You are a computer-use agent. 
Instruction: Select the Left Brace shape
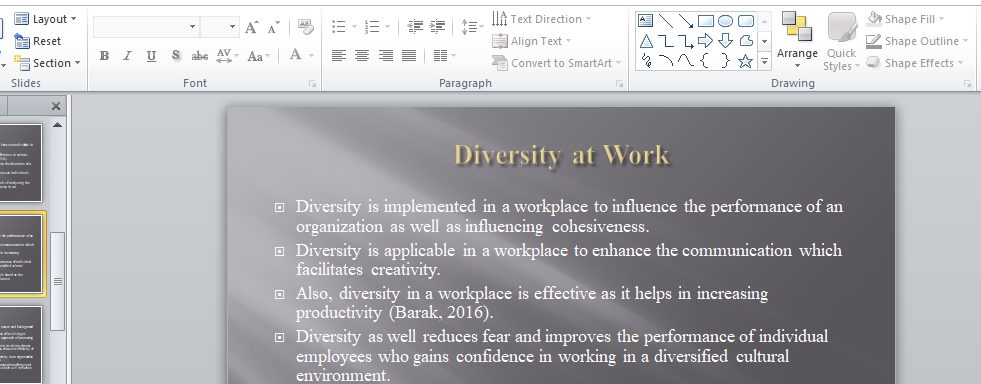705,61
